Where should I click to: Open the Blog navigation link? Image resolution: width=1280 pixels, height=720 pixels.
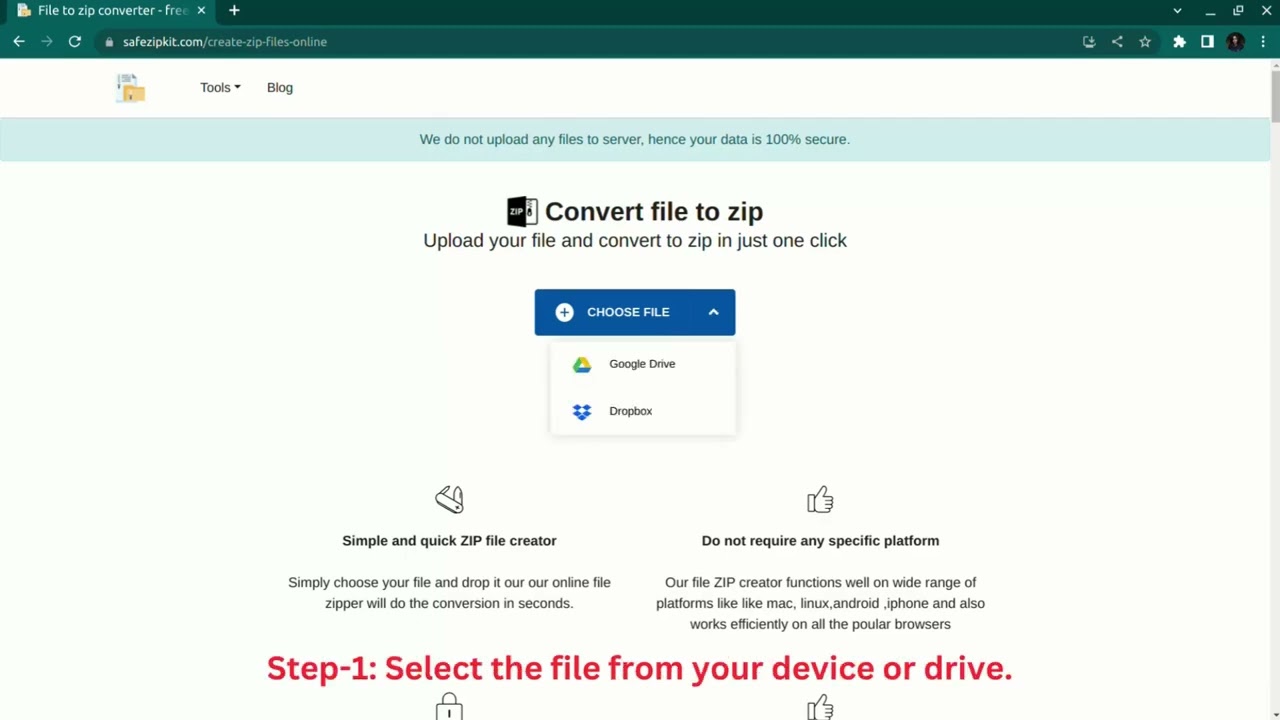coord(280,87)
